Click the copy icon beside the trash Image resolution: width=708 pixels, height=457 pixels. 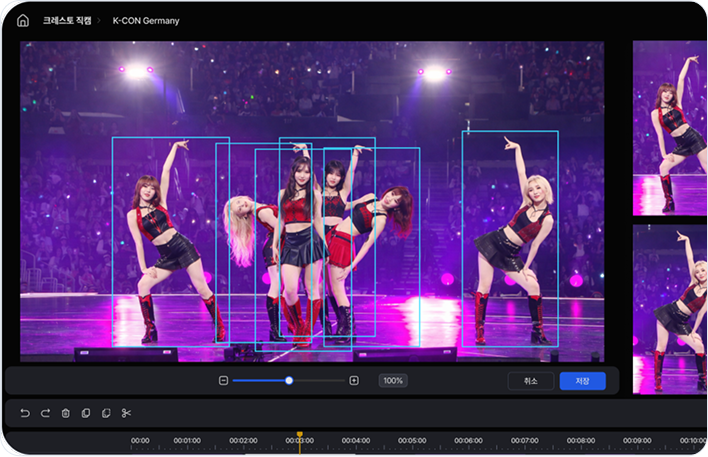coord(86,413)
